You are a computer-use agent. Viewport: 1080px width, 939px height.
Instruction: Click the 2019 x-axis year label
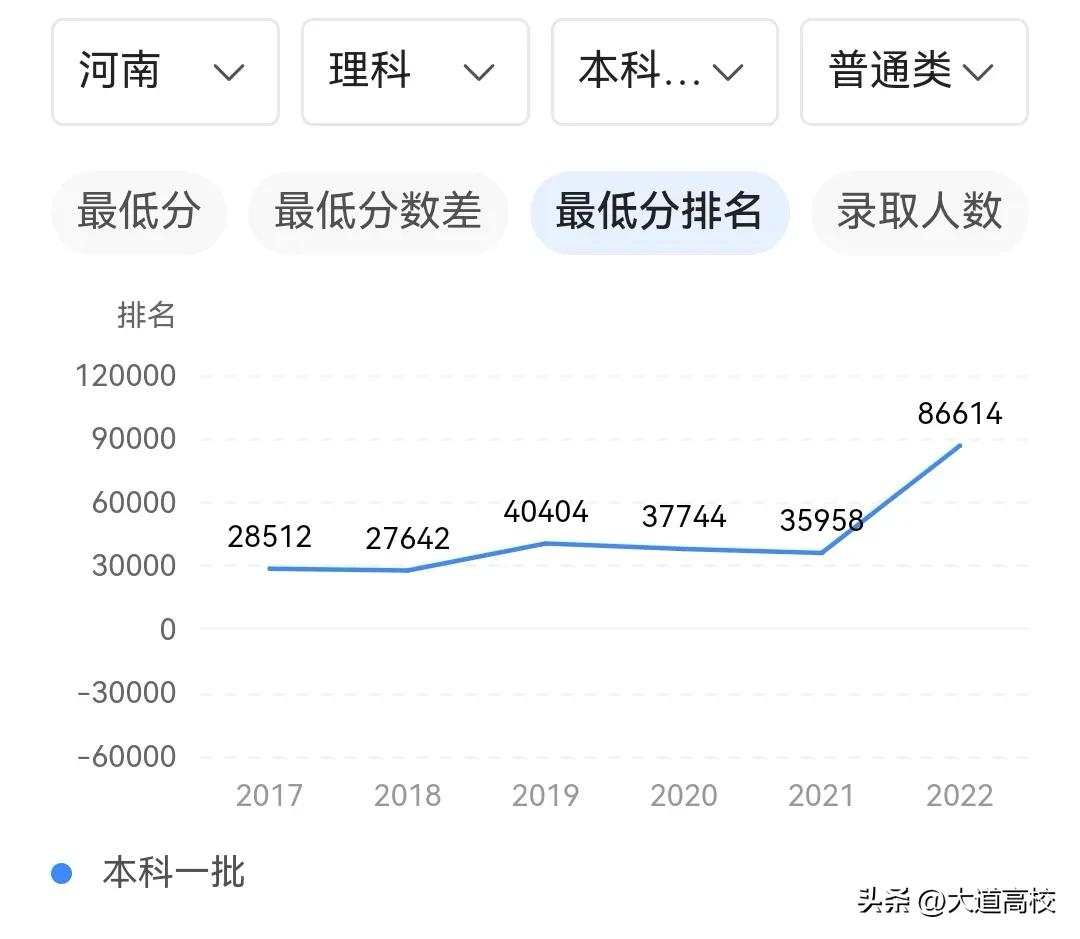pos(546,796)
